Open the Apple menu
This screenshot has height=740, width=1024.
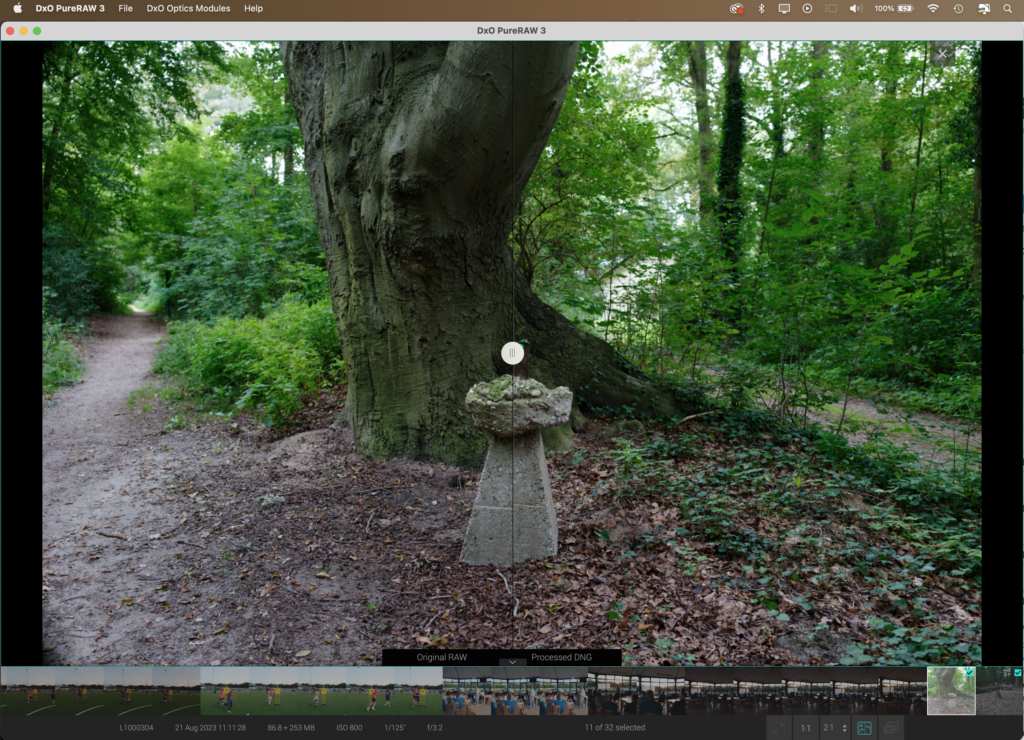(18, 8)
